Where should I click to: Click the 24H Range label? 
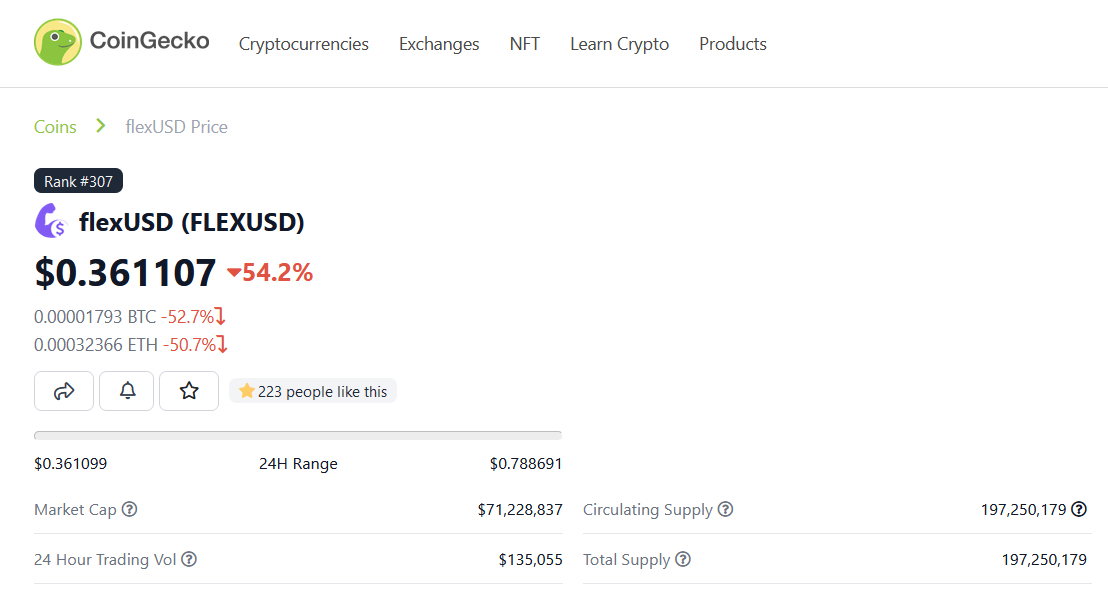298,464
